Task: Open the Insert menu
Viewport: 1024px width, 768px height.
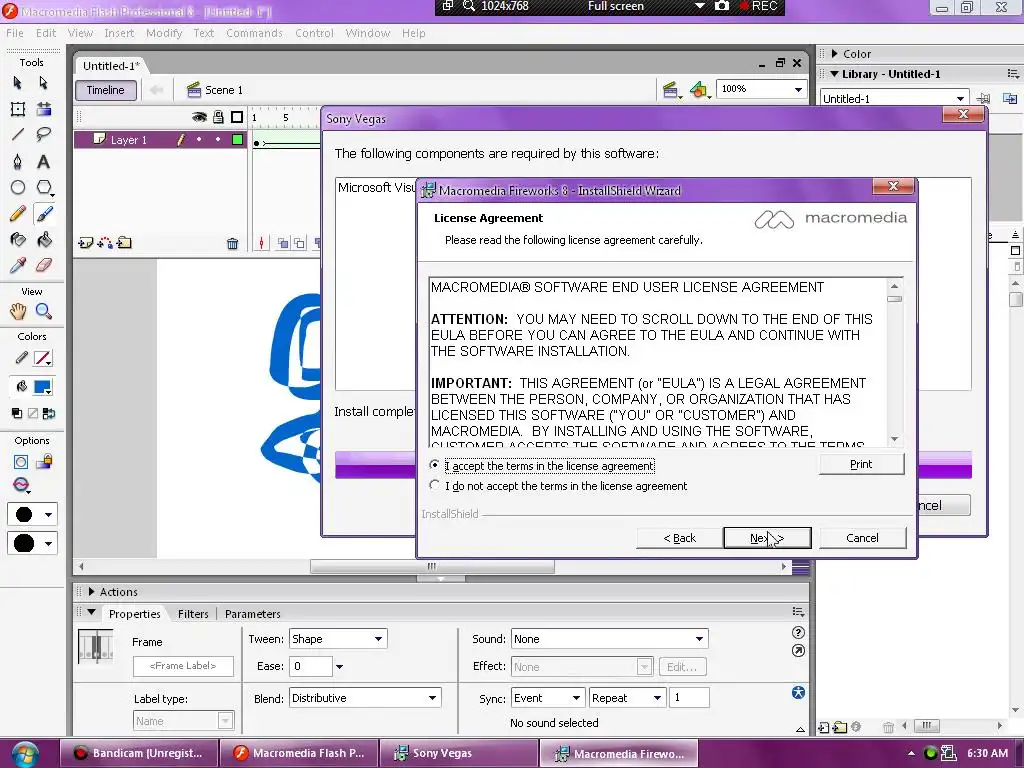Action: (x=119, y=33)
